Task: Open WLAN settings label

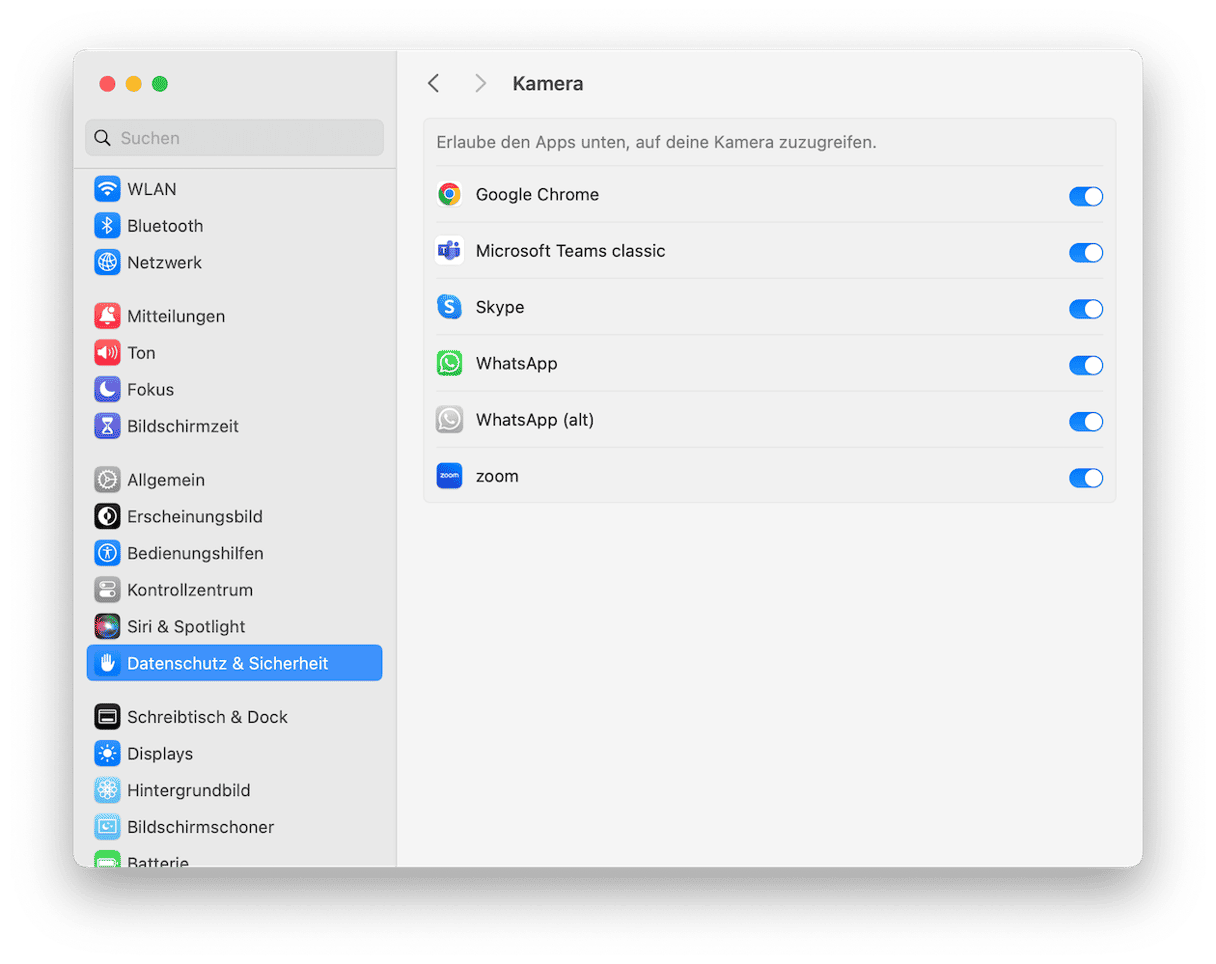Action: click(x=152, y=189)
